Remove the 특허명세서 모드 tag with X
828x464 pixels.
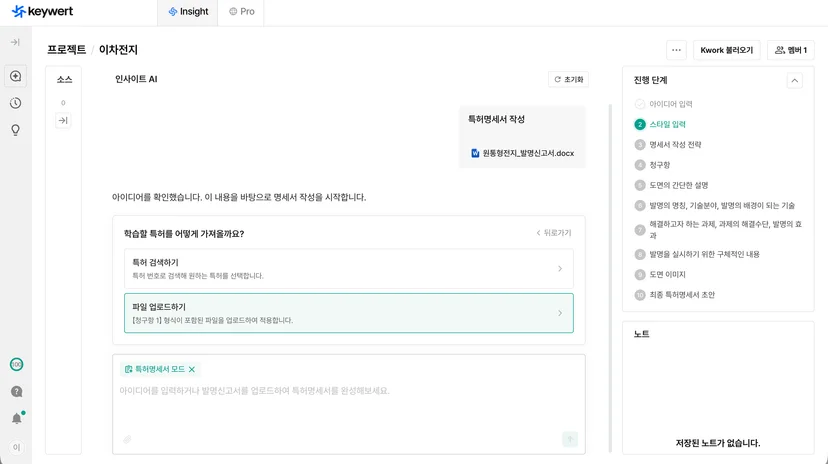[192, 370]
